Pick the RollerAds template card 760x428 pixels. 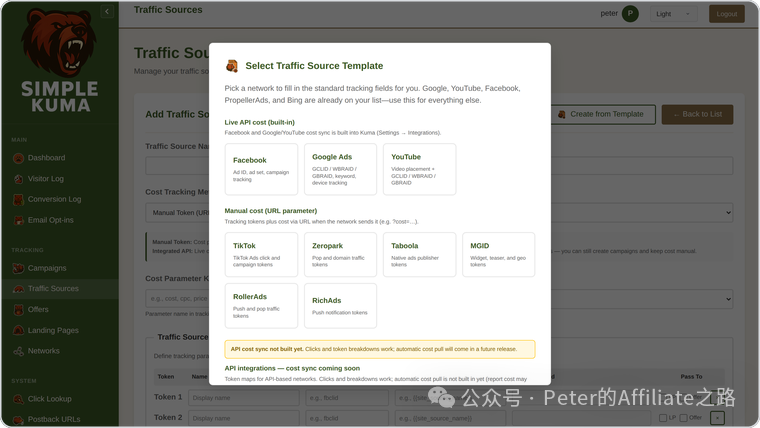261,306
